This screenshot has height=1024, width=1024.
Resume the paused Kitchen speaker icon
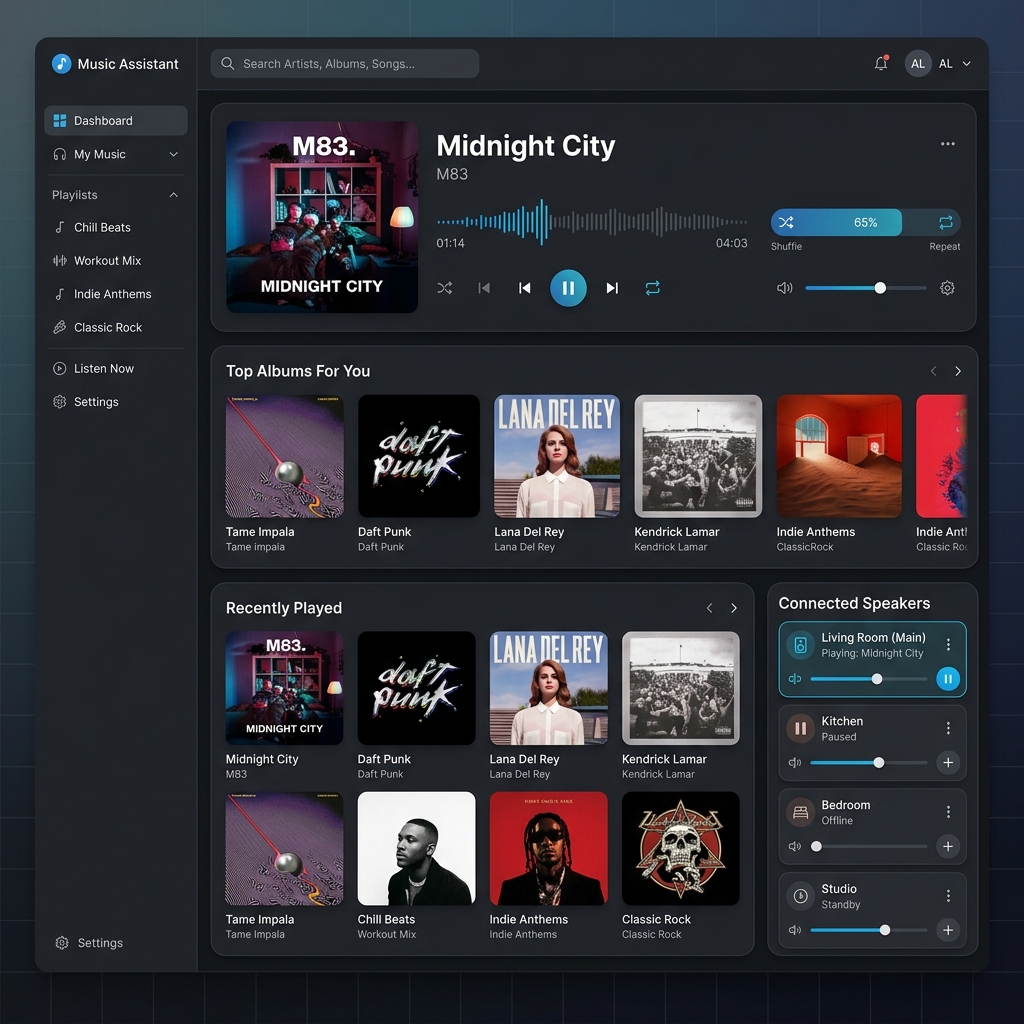pos(800,729)
